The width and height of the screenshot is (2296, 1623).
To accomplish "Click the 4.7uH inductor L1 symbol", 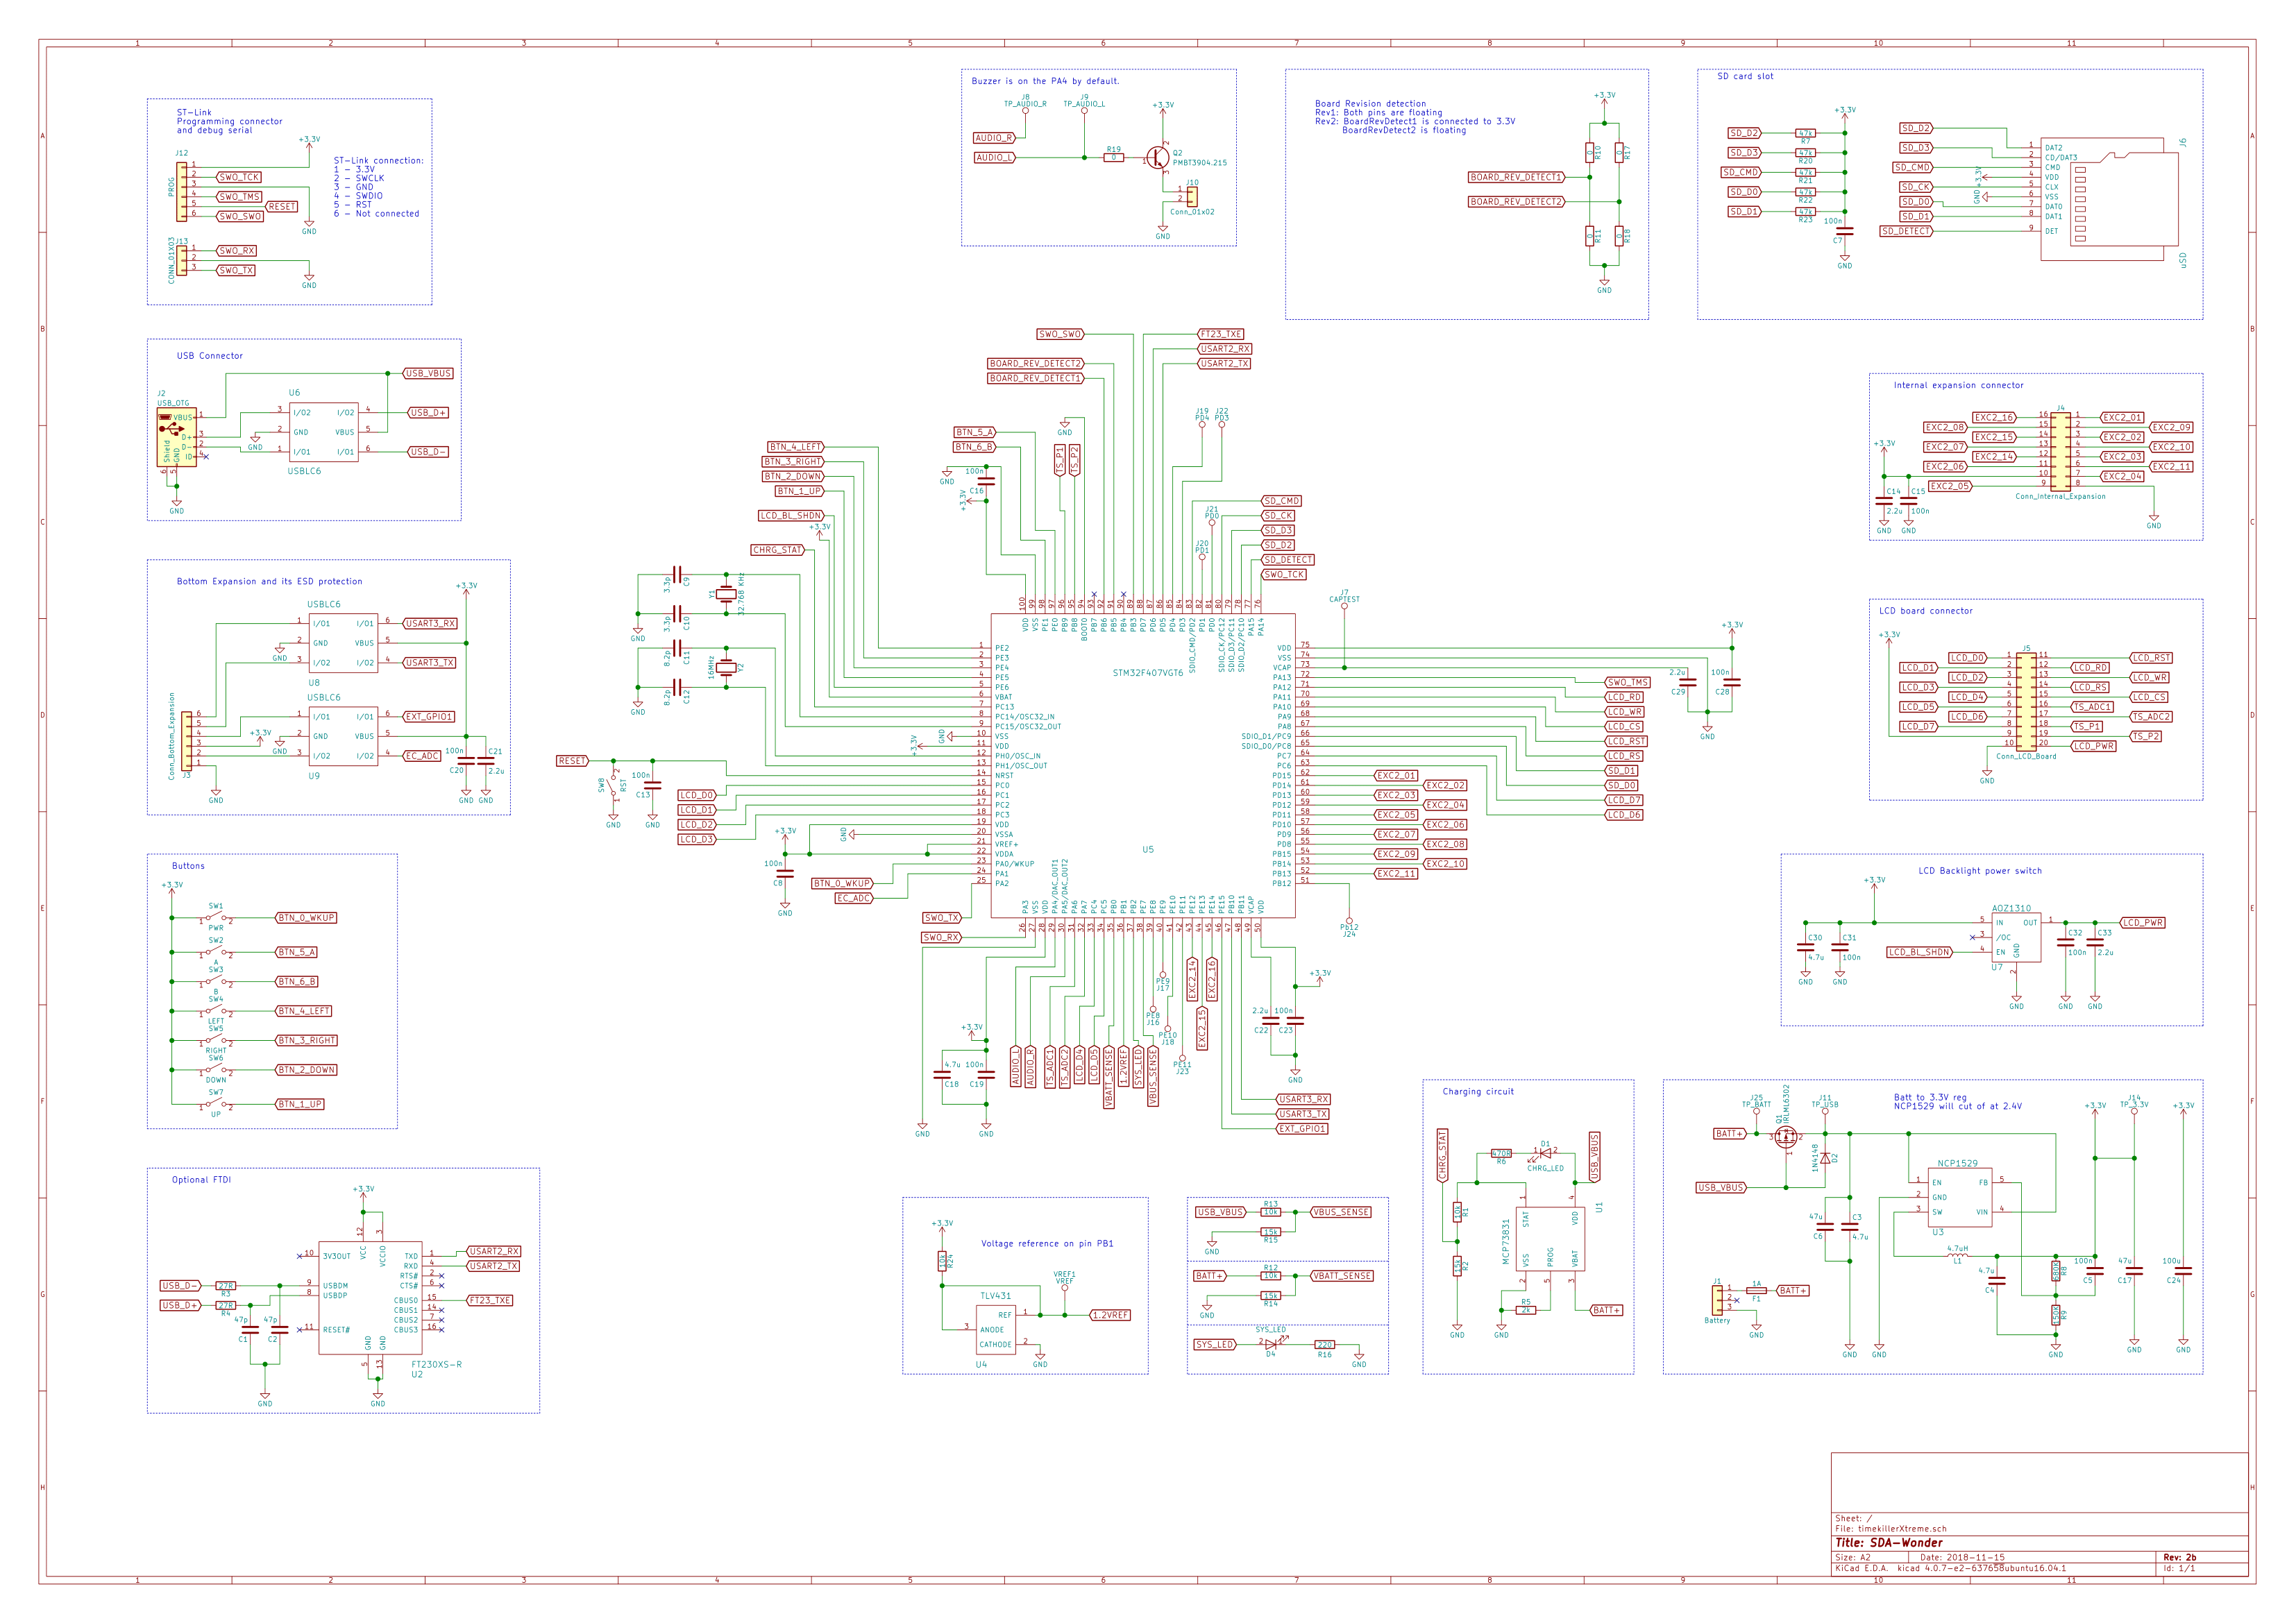I will (x=1957, y=1255).
